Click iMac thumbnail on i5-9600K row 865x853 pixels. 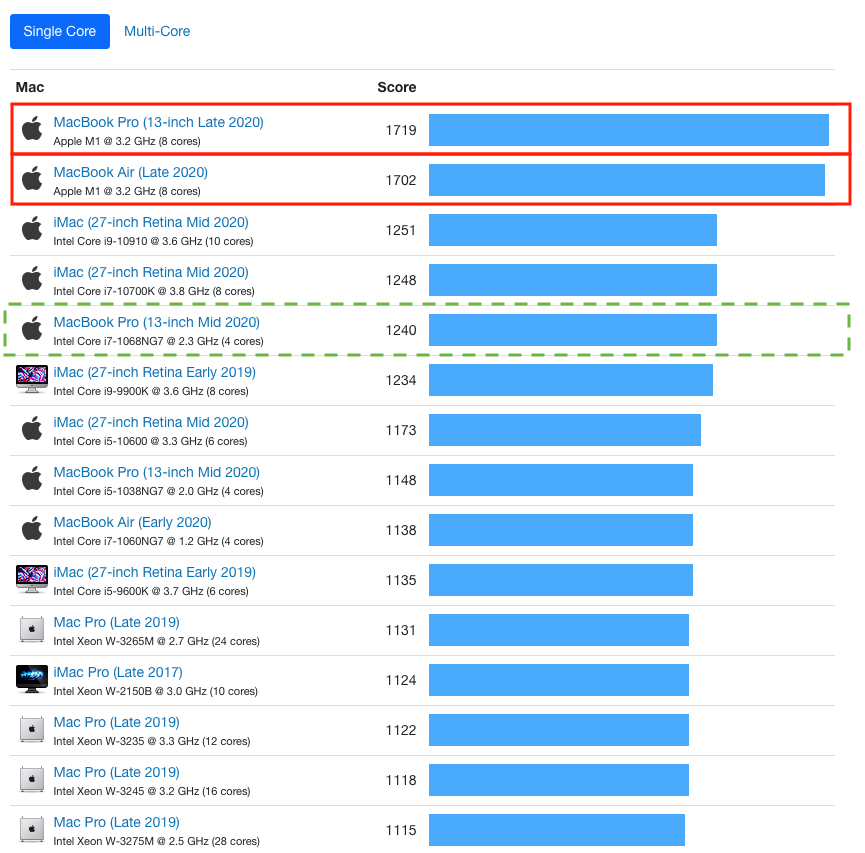click(x=32, y=579)
